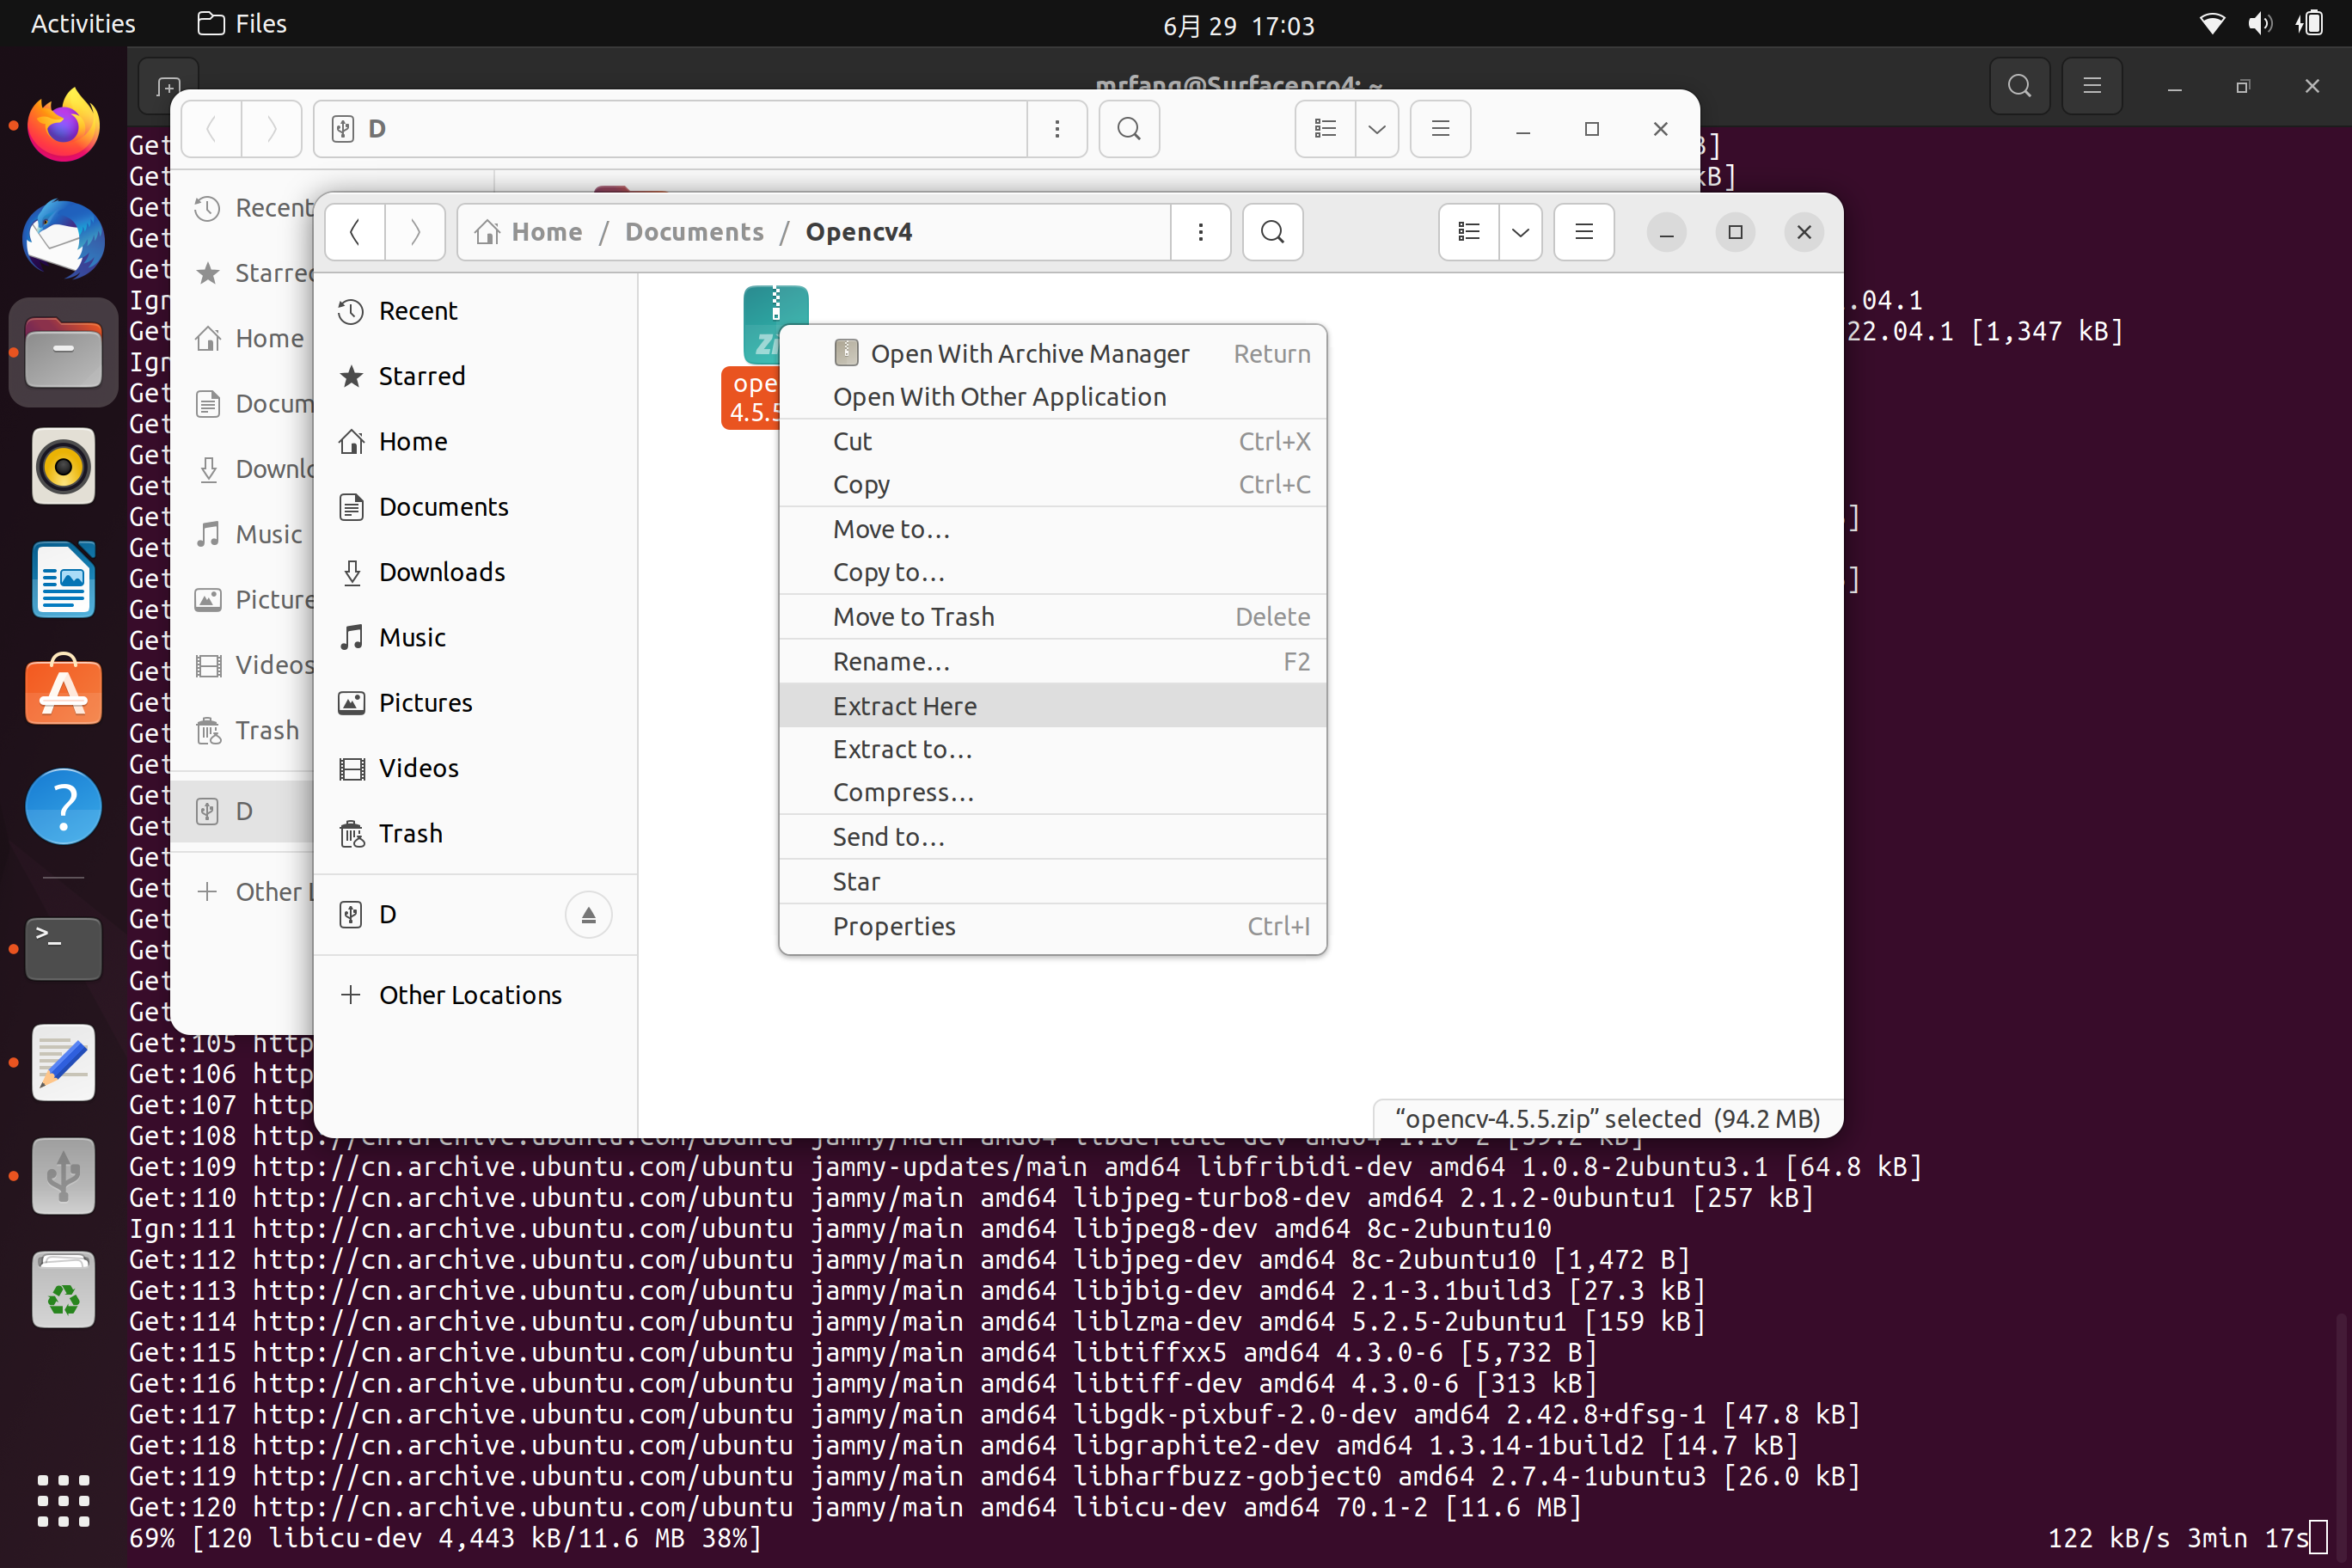The height and width of the screenshot is (1568, 2352).
Task: Open path options menu in D window
Action: [1057, 129]
